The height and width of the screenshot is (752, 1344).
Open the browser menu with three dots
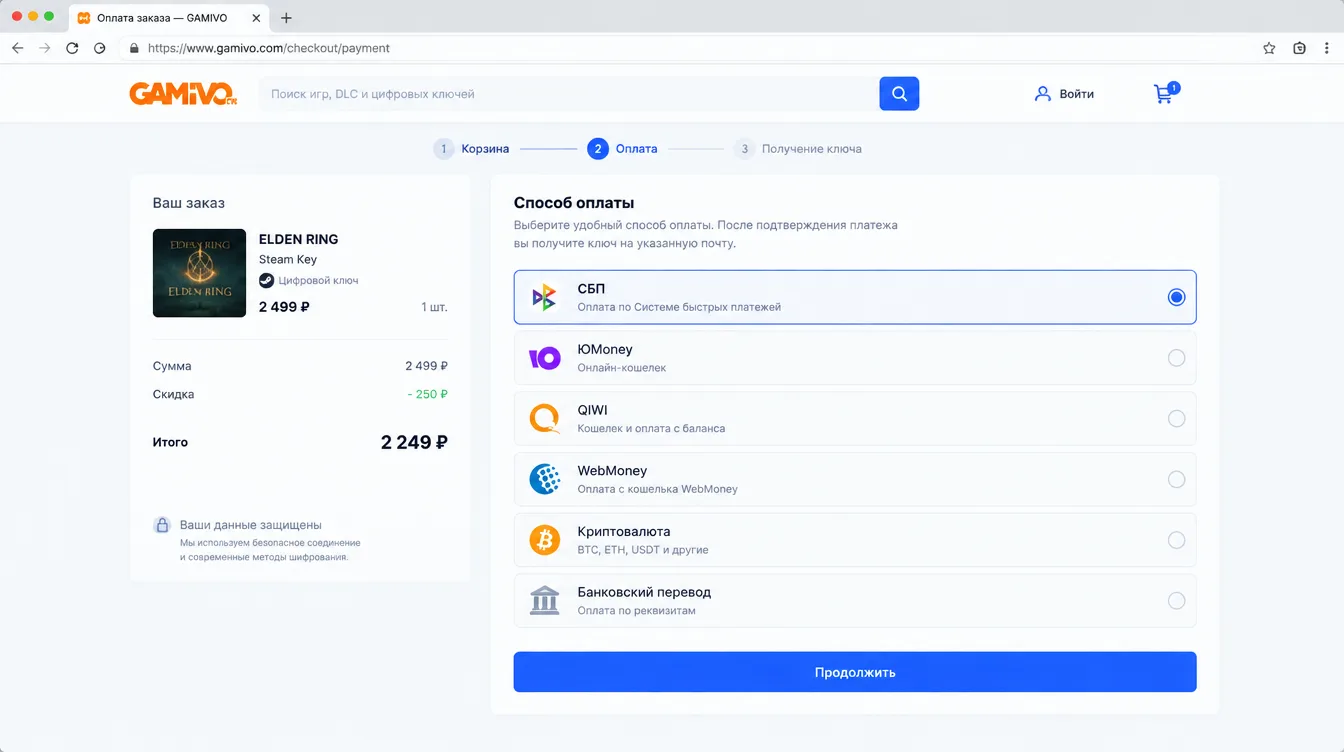click(1328, 48)
